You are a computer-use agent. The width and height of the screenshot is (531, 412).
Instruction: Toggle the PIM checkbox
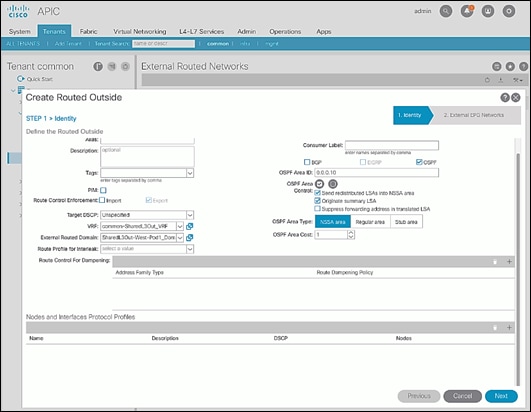pos(103,190)
